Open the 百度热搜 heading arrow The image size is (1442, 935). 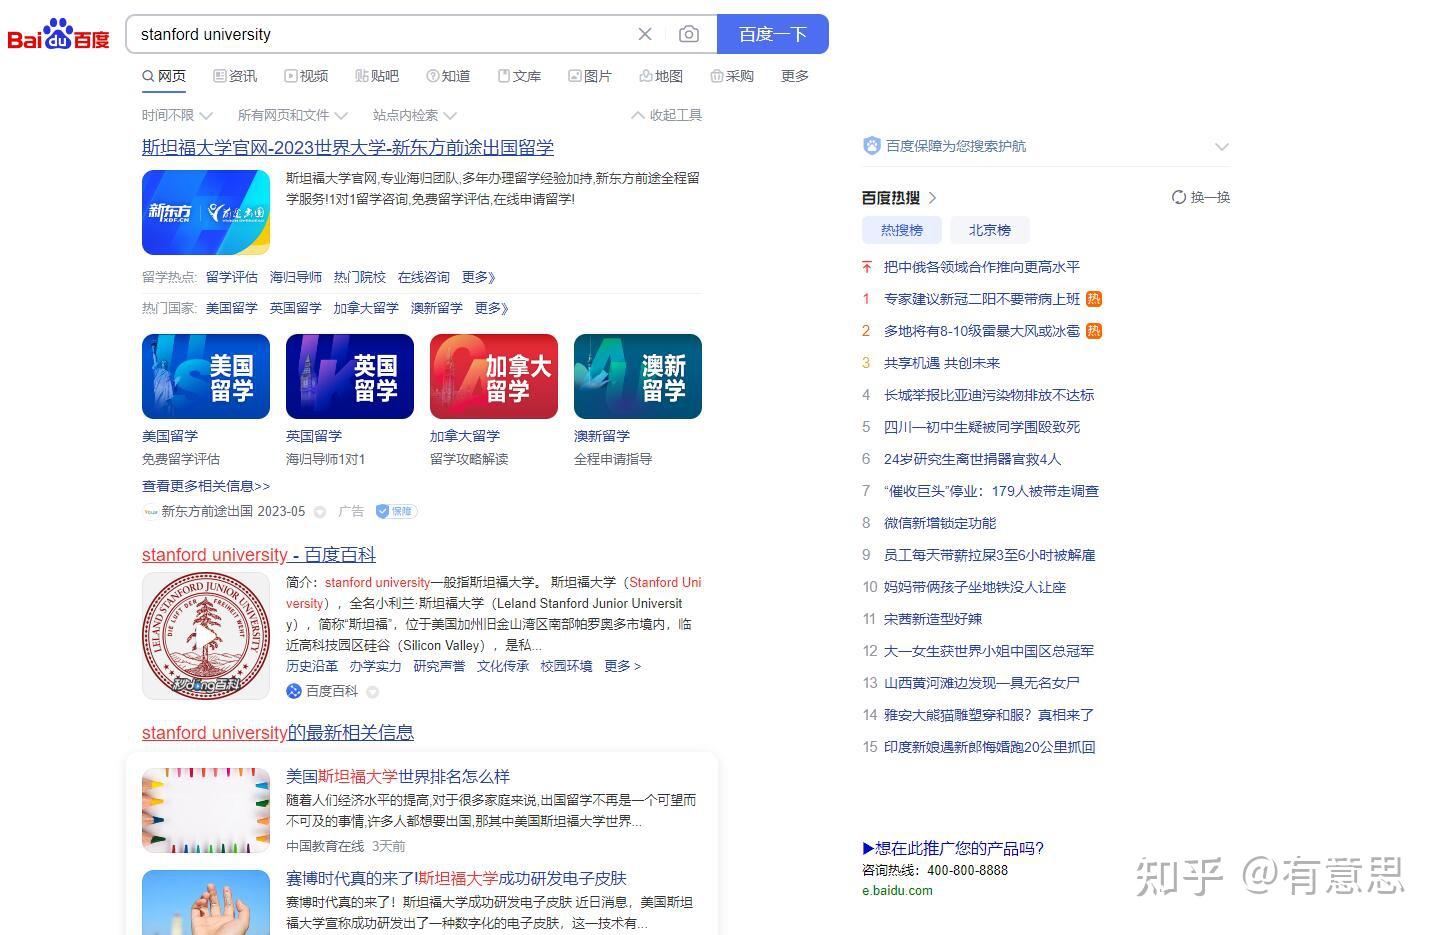coord(932,198)
